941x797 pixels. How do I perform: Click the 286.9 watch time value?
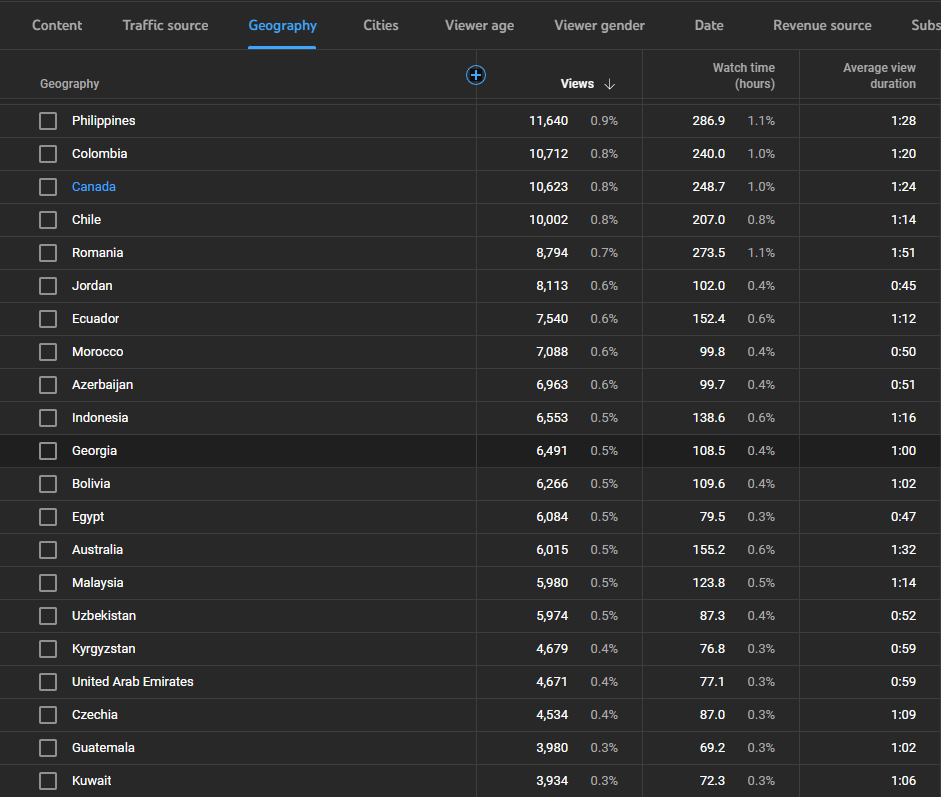click(x=709, y=121)
